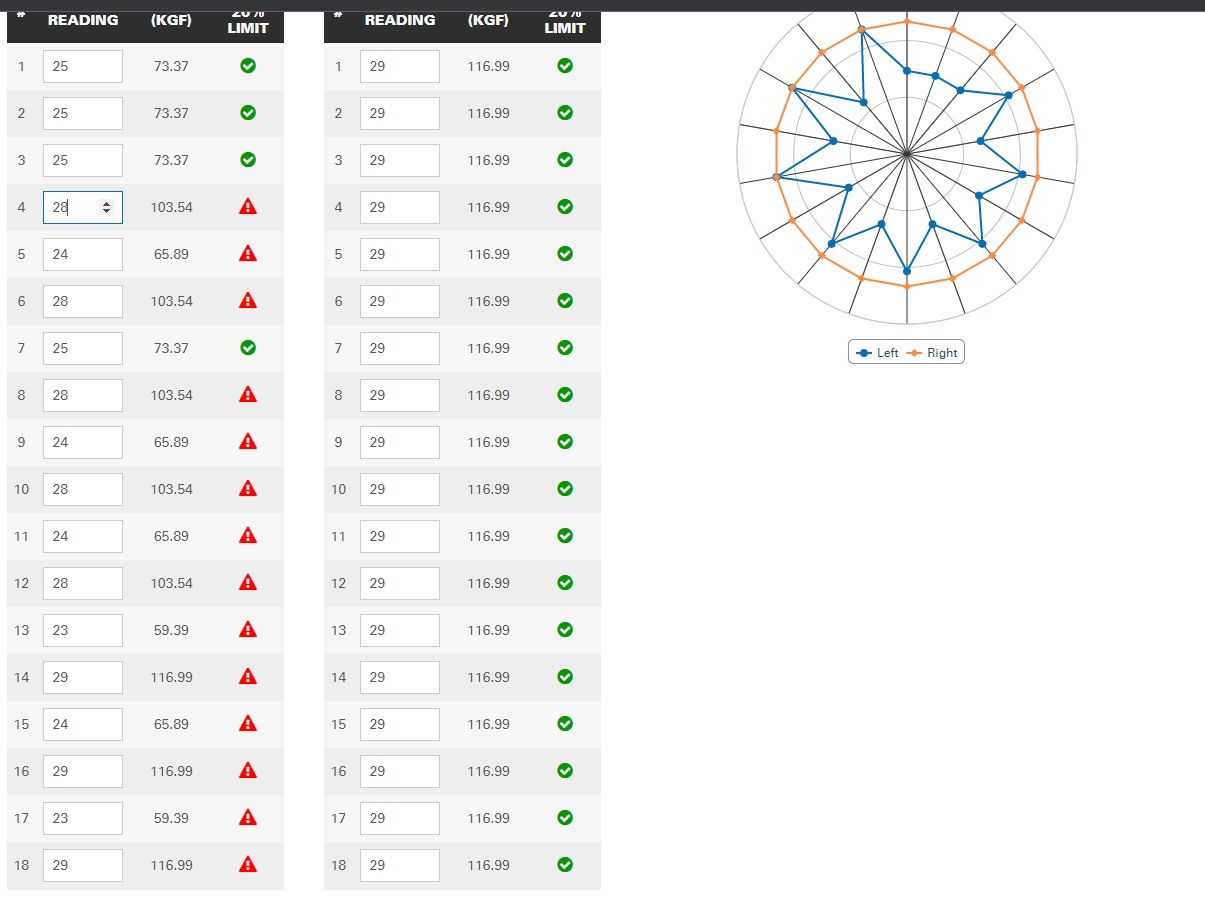Viewport: 1205px width, 911px height.
Task: Select right table reading field for spoke 5
Action: (x=399, y=254)
